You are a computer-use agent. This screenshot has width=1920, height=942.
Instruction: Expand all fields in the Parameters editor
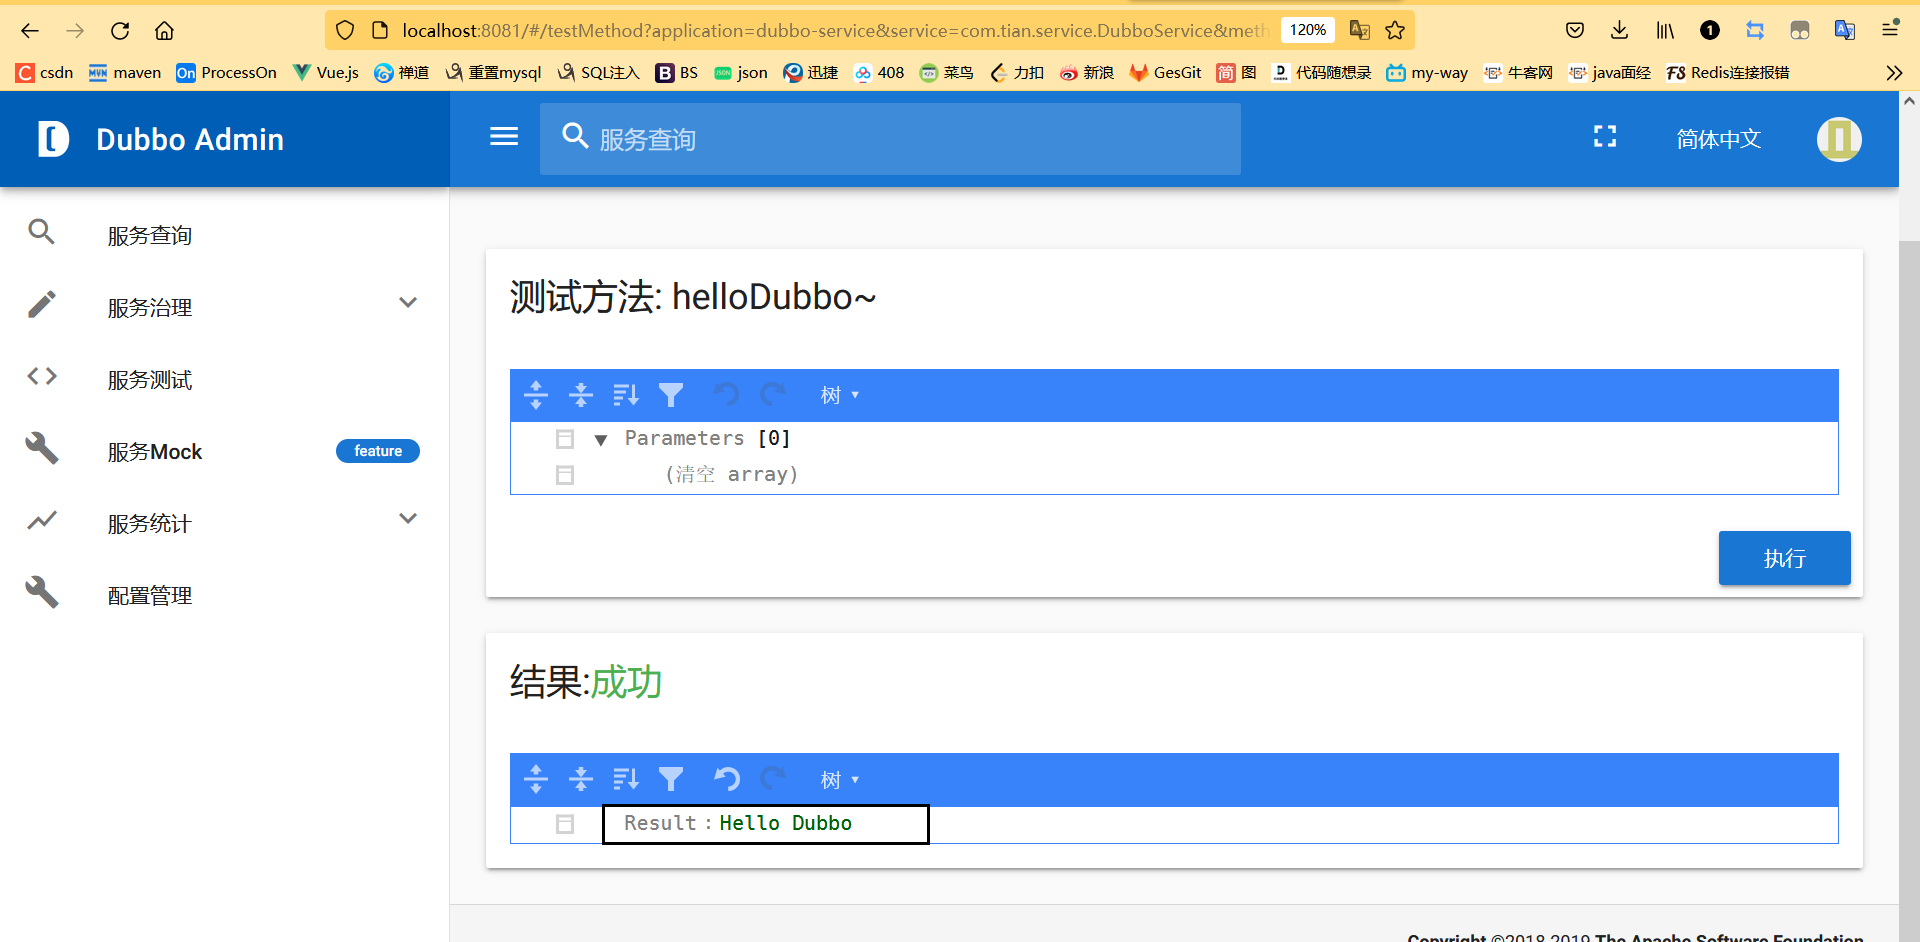click(x=536, y=395)
